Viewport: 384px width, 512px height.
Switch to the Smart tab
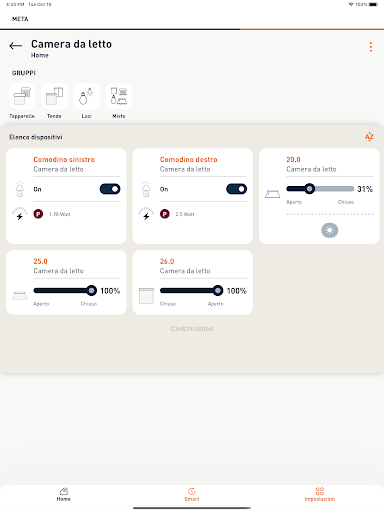(192, 494)
